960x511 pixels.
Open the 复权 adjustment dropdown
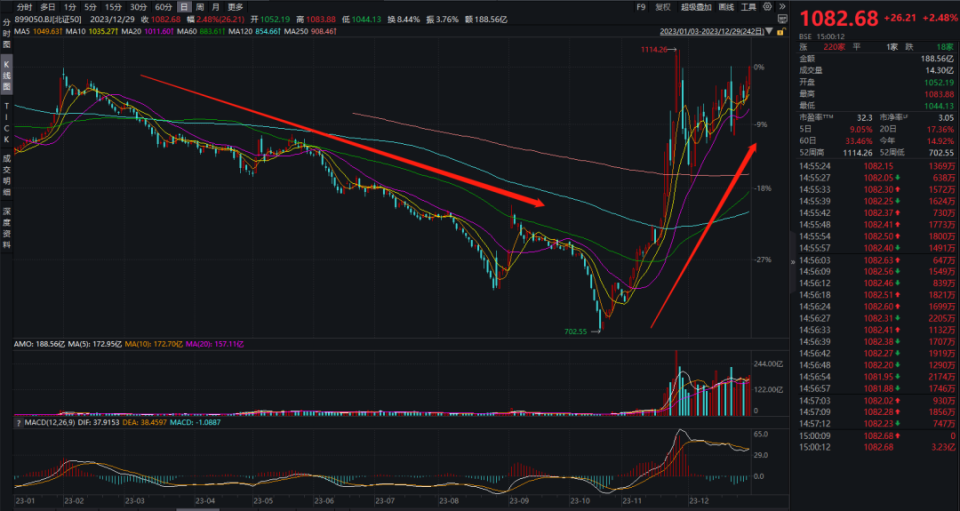tap(663, 7)
